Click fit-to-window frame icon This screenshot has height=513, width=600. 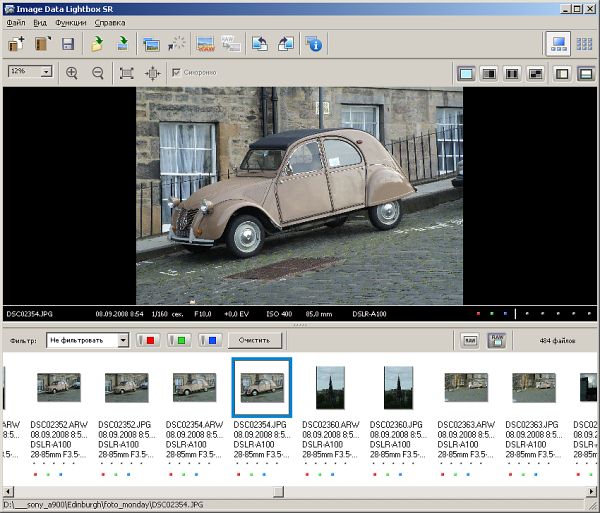127,73
